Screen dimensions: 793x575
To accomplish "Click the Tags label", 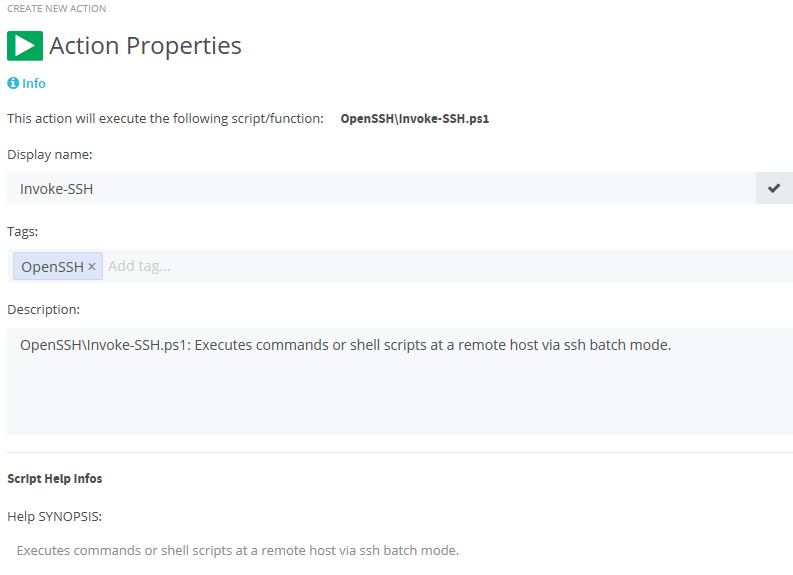I will click(x=23, y=232).
